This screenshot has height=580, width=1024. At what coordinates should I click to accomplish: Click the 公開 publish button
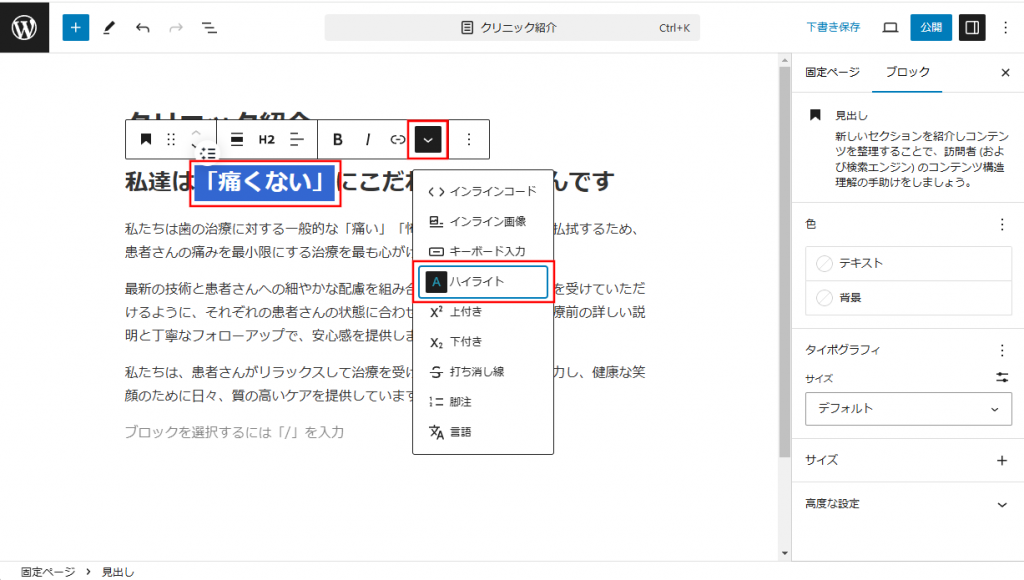[x=930, y=28]
